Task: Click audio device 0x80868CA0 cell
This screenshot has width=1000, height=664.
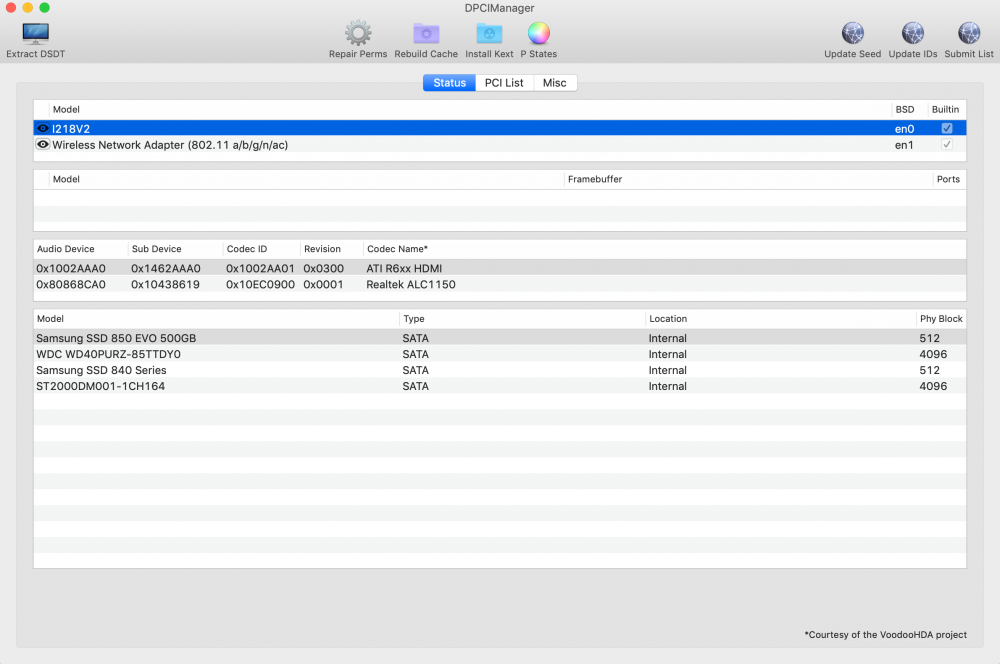Action: (x=71, y=284)
